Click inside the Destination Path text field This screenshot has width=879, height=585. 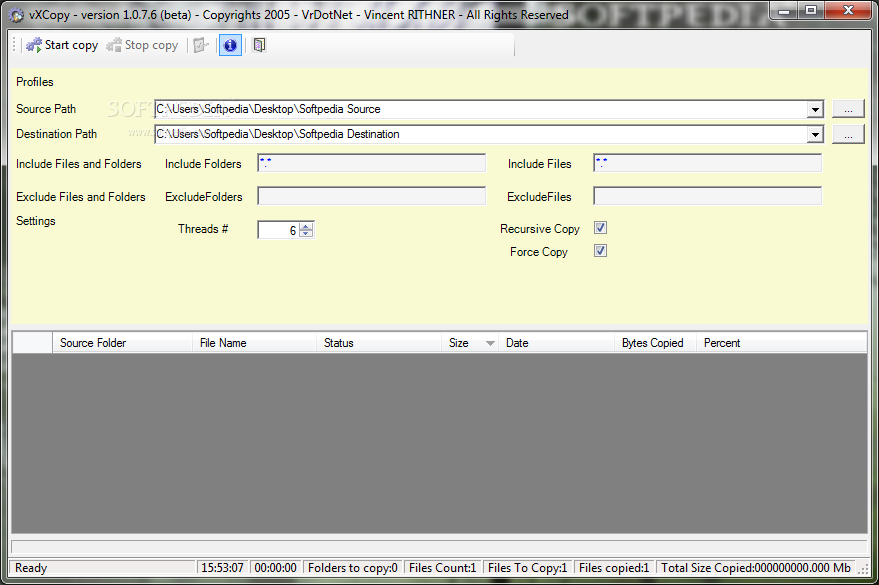(x=481, y=134)
